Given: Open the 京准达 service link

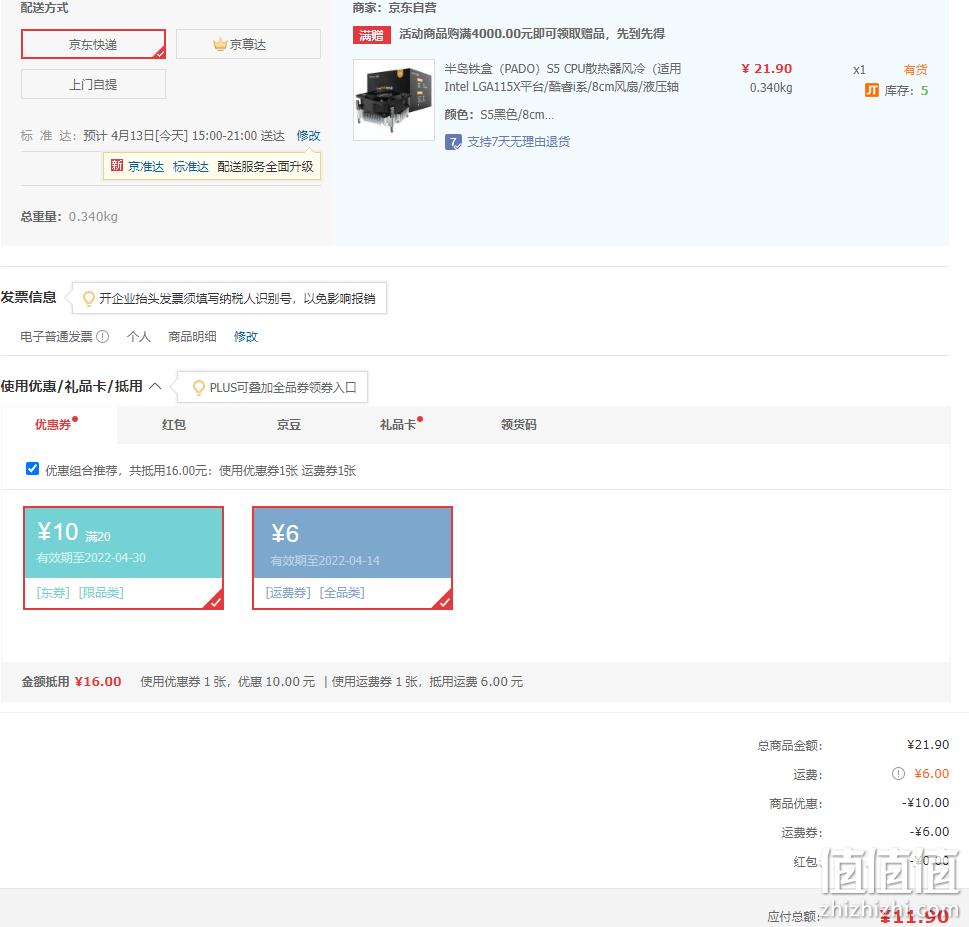Looking at the screenshot, I should point(146,166).
